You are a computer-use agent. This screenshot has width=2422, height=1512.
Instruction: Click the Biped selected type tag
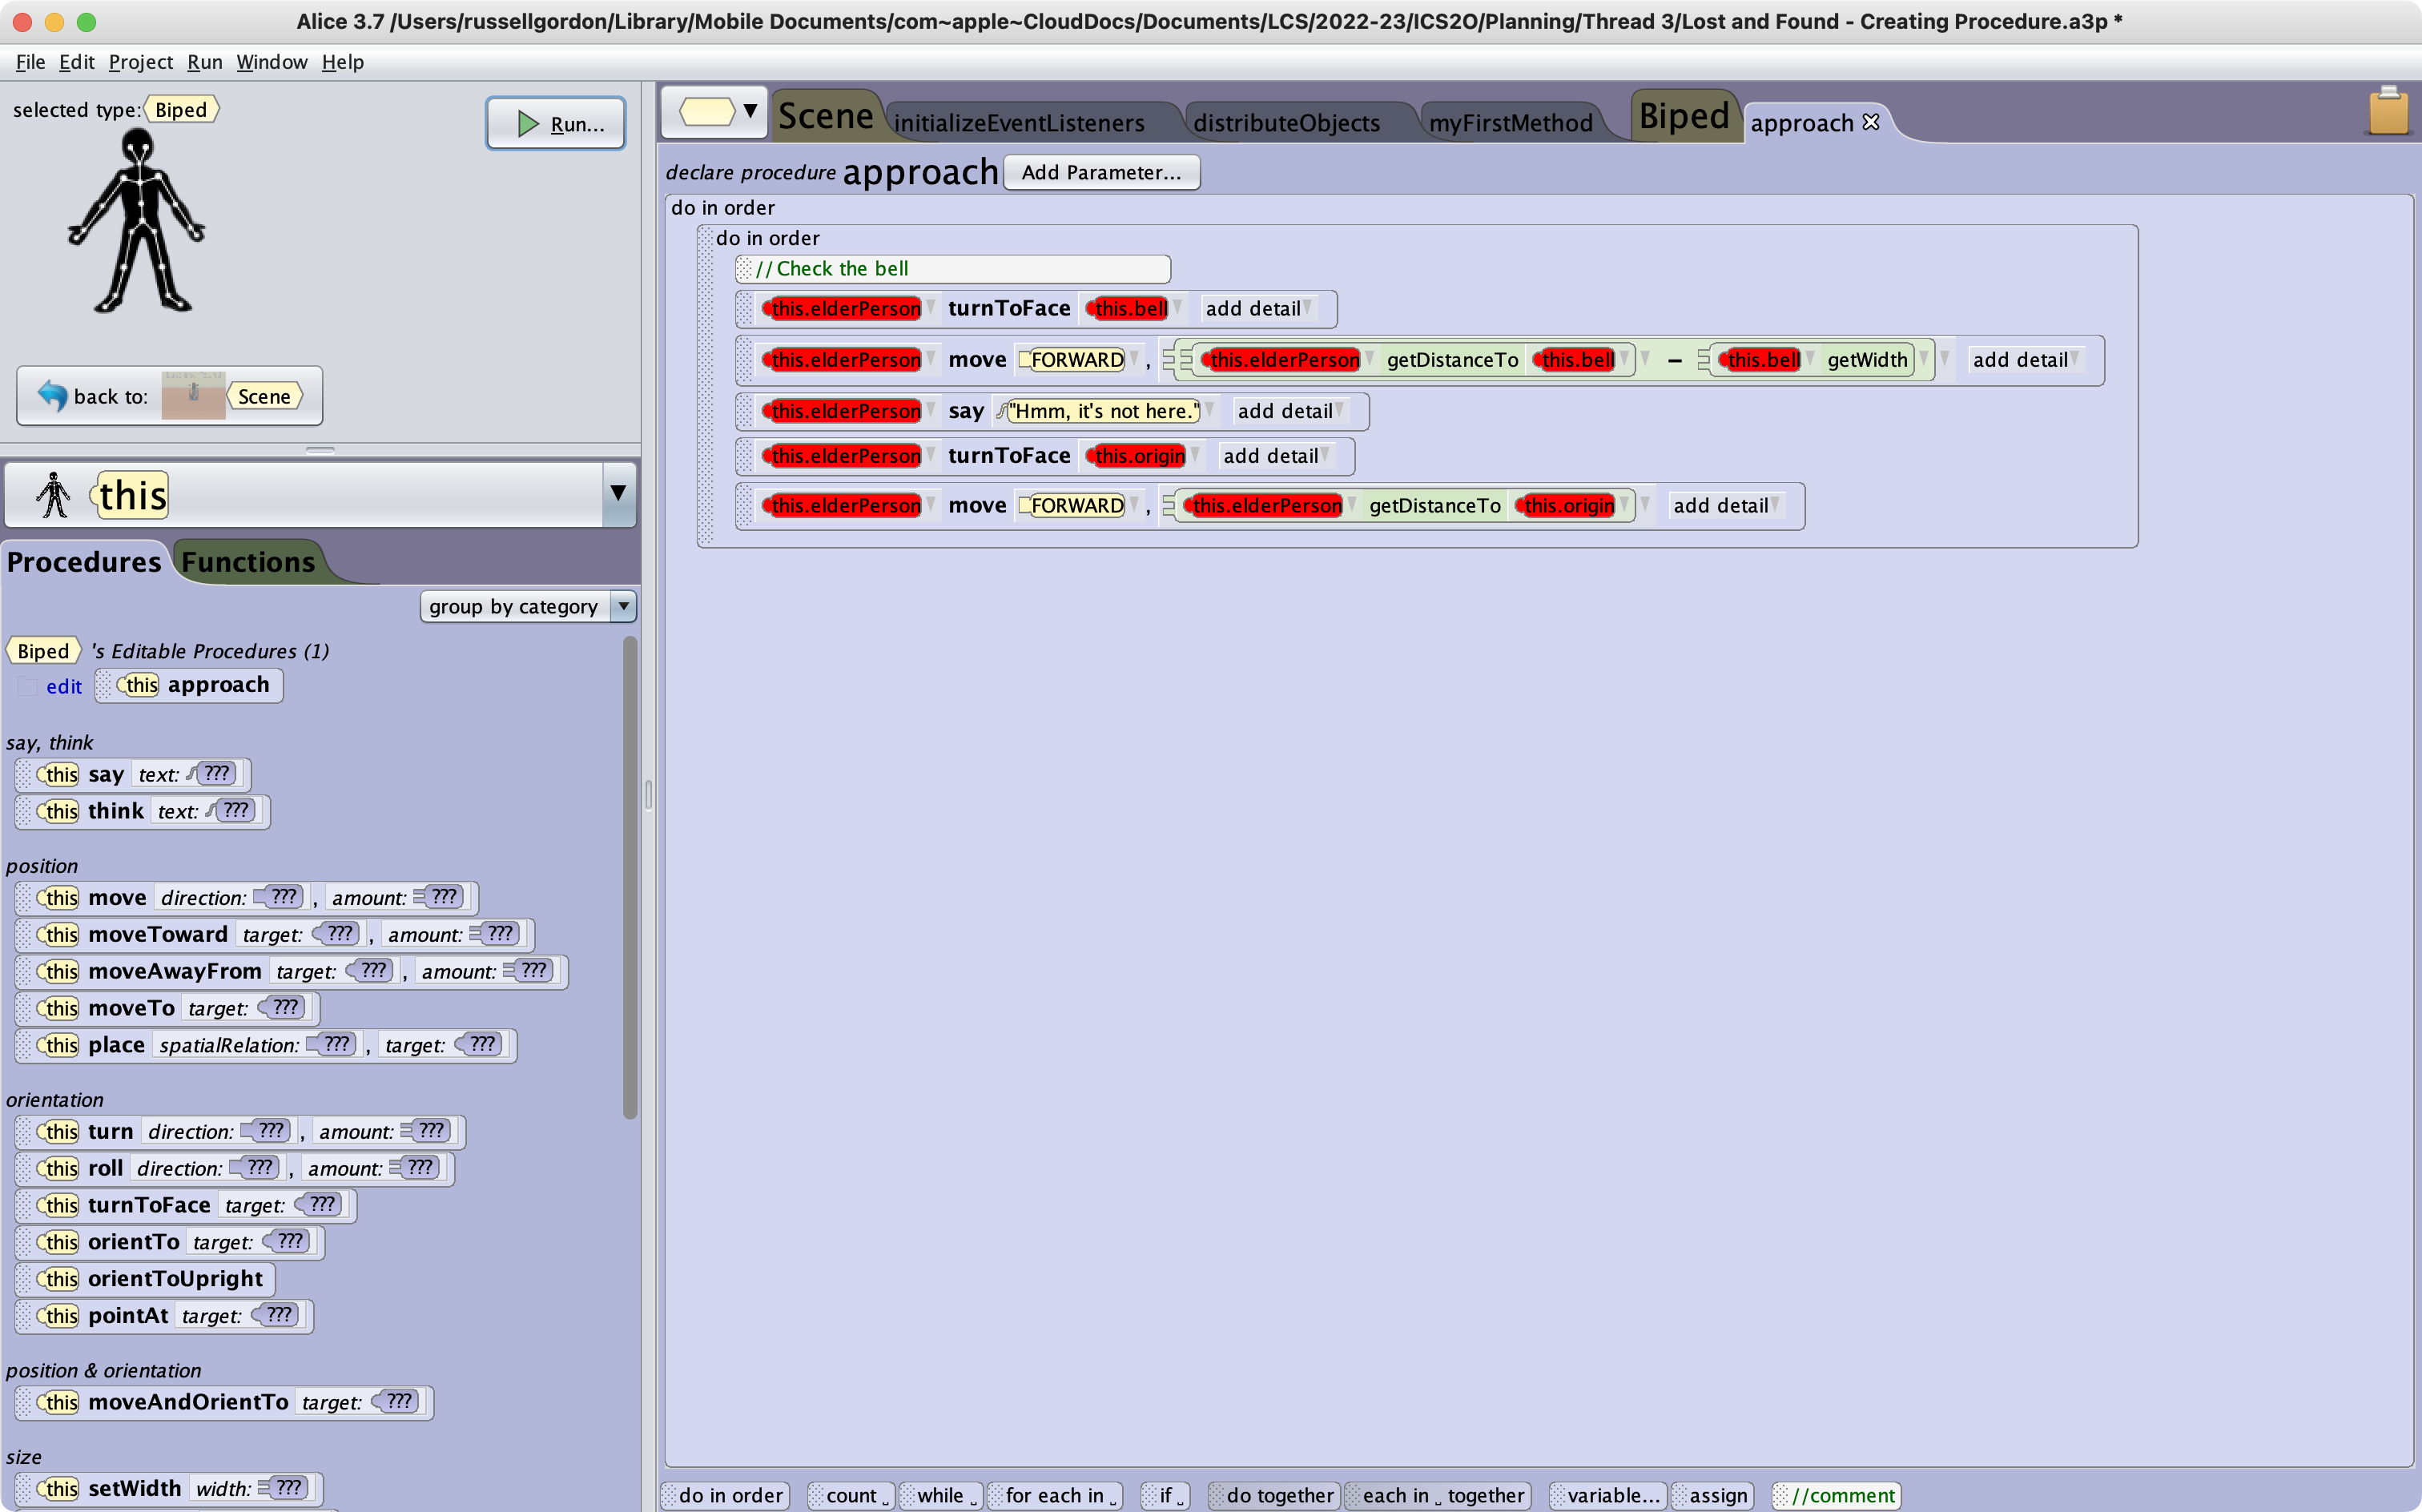pyautogui.click(x=181, y=109)
